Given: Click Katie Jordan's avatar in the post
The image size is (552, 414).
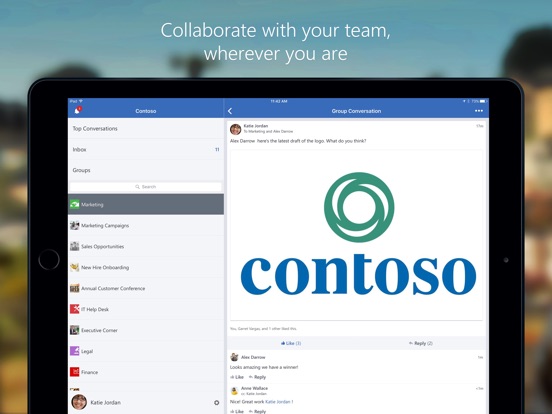Looking at the screenshot, I should click(236, 129).
